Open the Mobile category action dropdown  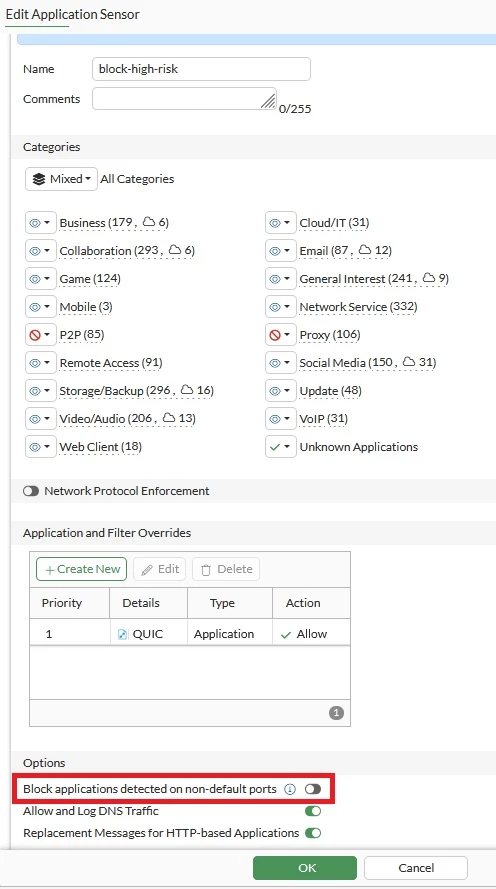41,307
